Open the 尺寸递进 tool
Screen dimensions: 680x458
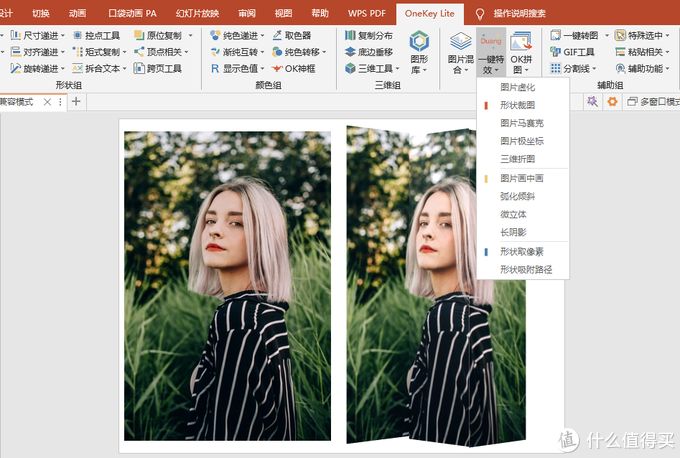pyautogui.click(x=37, y=35)
